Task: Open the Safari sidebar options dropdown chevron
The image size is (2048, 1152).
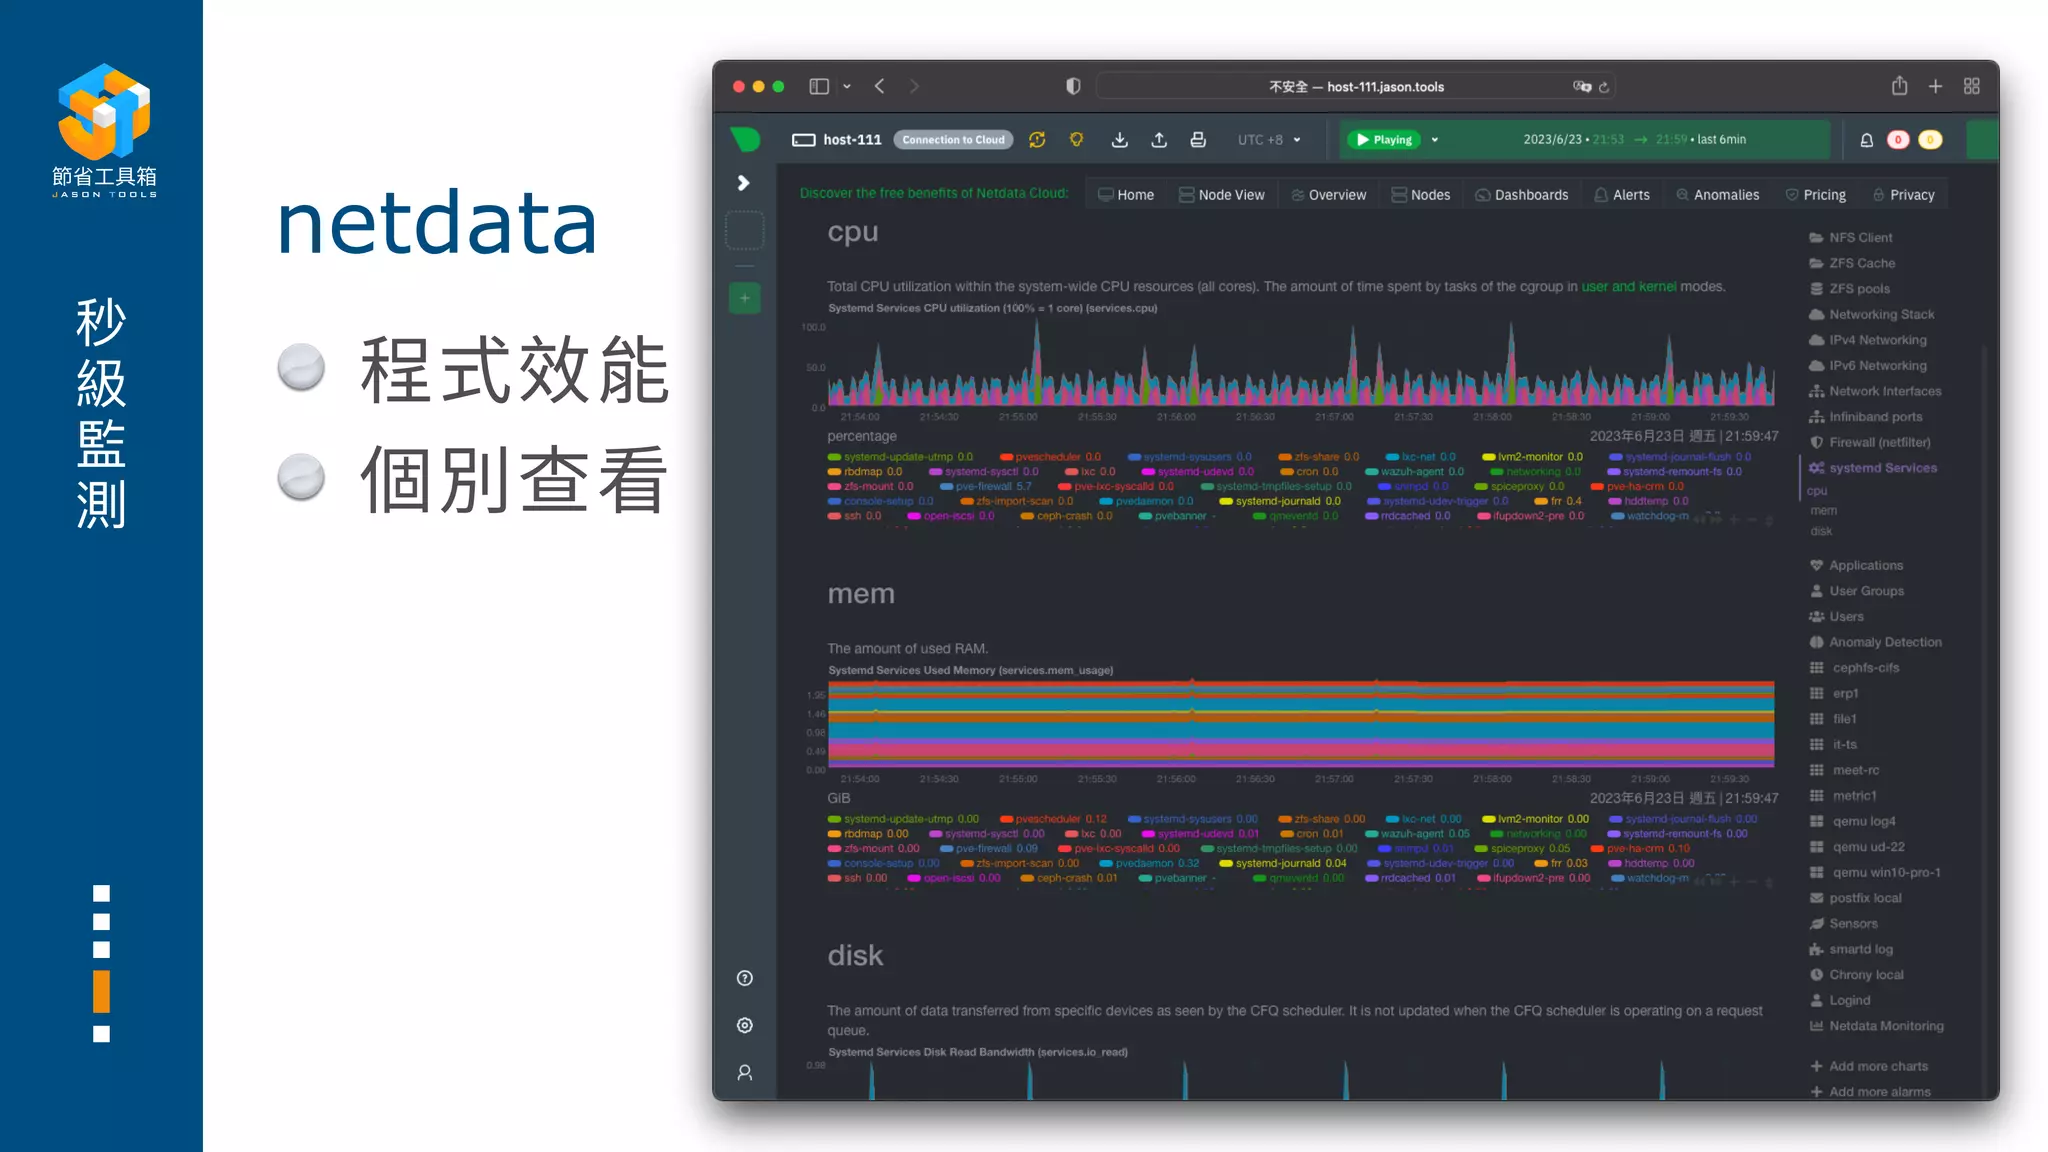Action: (847, 87)
